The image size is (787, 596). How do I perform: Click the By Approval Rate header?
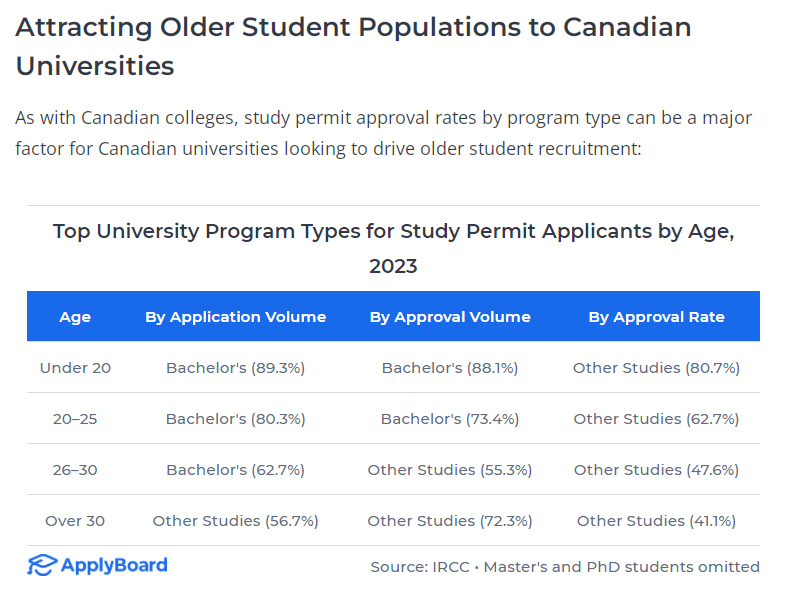tap(656, 317)
